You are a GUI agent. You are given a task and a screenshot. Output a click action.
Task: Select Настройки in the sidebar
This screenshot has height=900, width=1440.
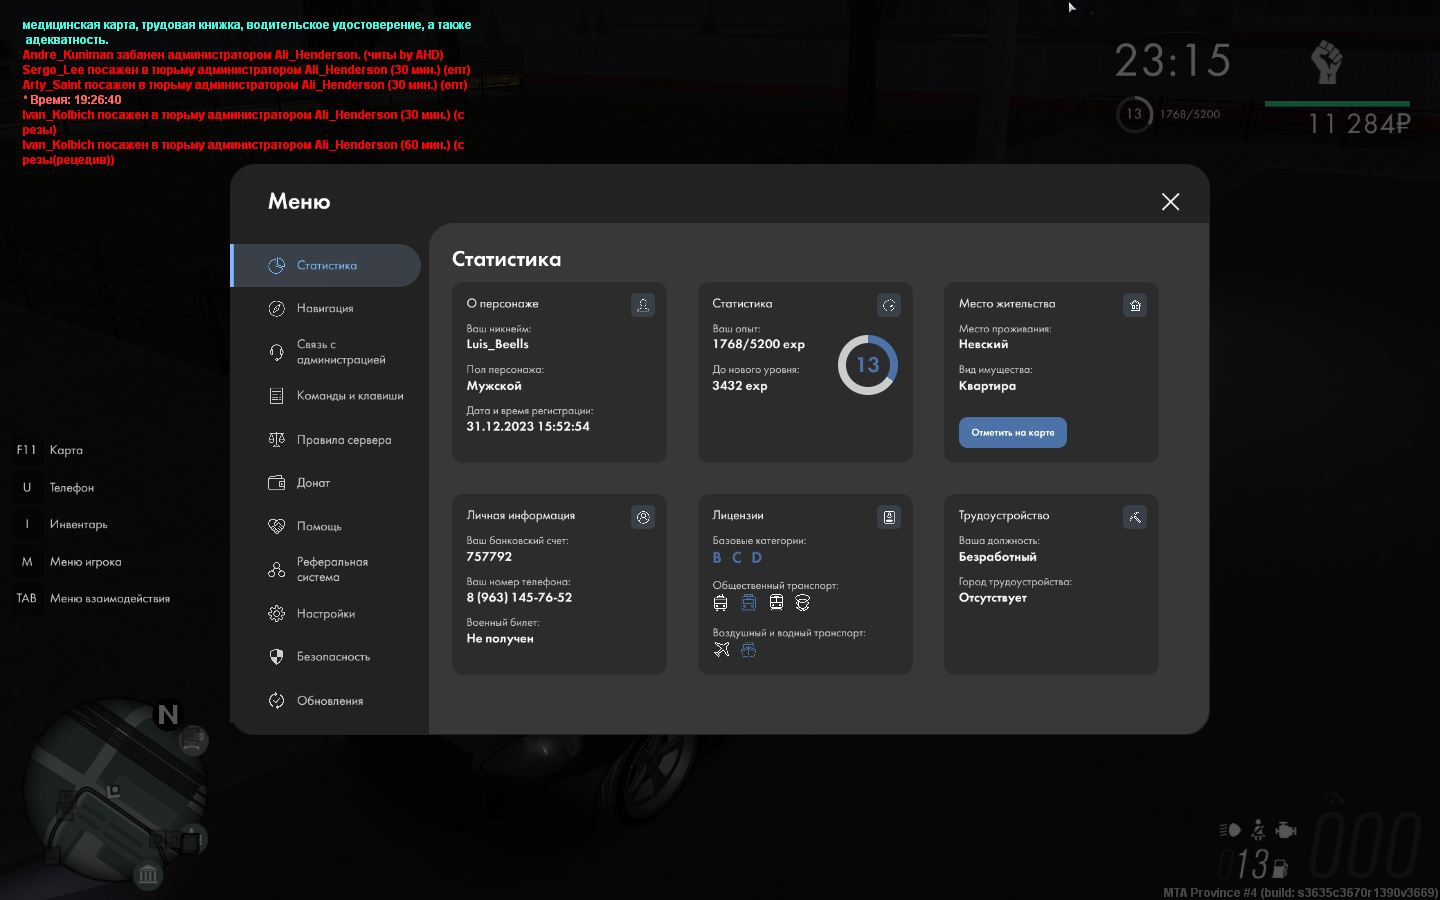click(325, 614)
